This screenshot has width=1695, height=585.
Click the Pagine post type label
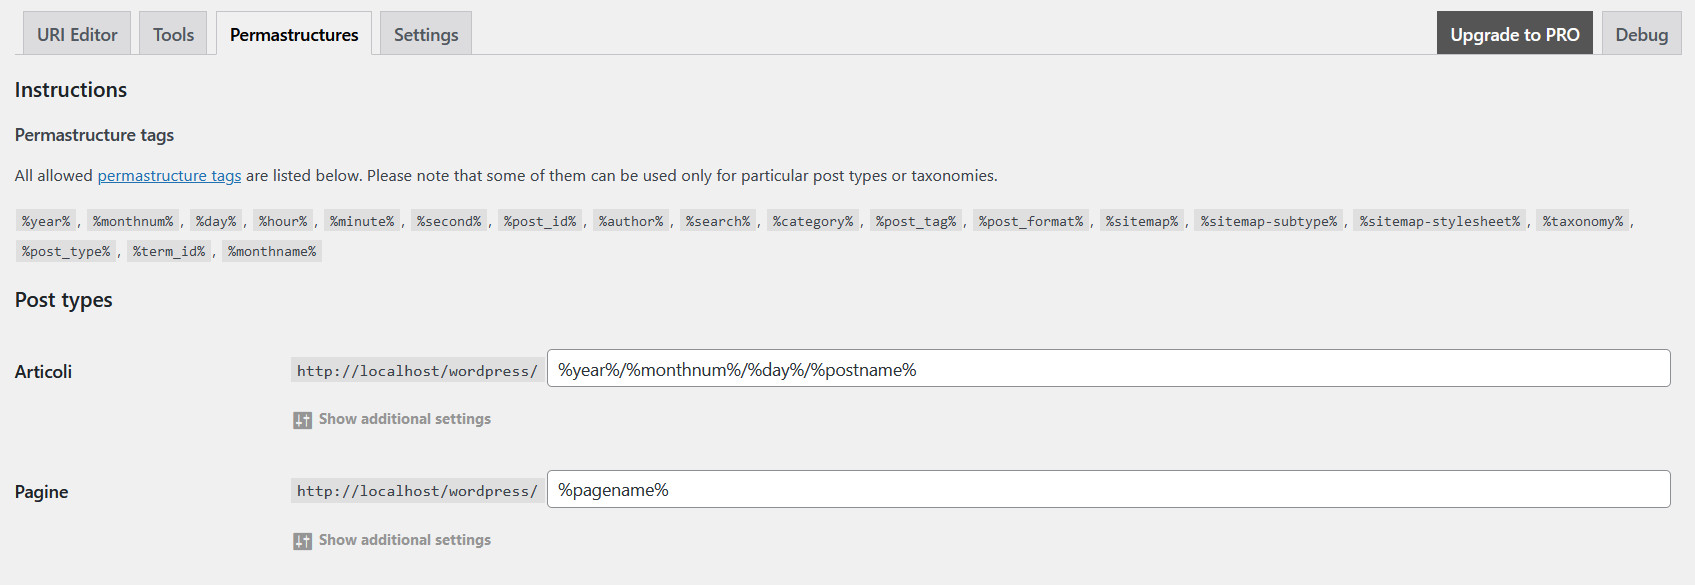(41, 491)
